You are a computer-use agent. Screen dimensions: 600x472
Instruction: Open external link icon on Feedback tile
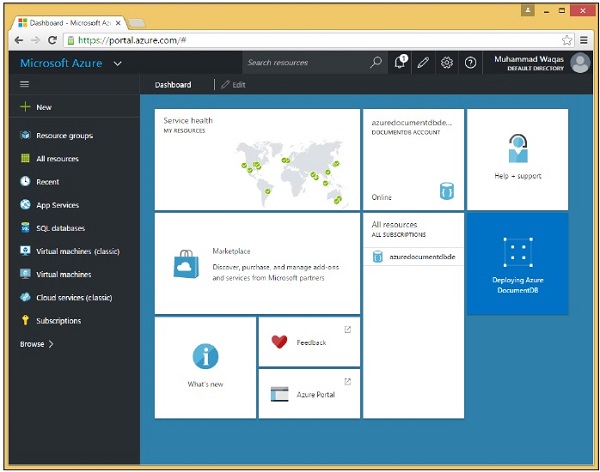(347, 329)
